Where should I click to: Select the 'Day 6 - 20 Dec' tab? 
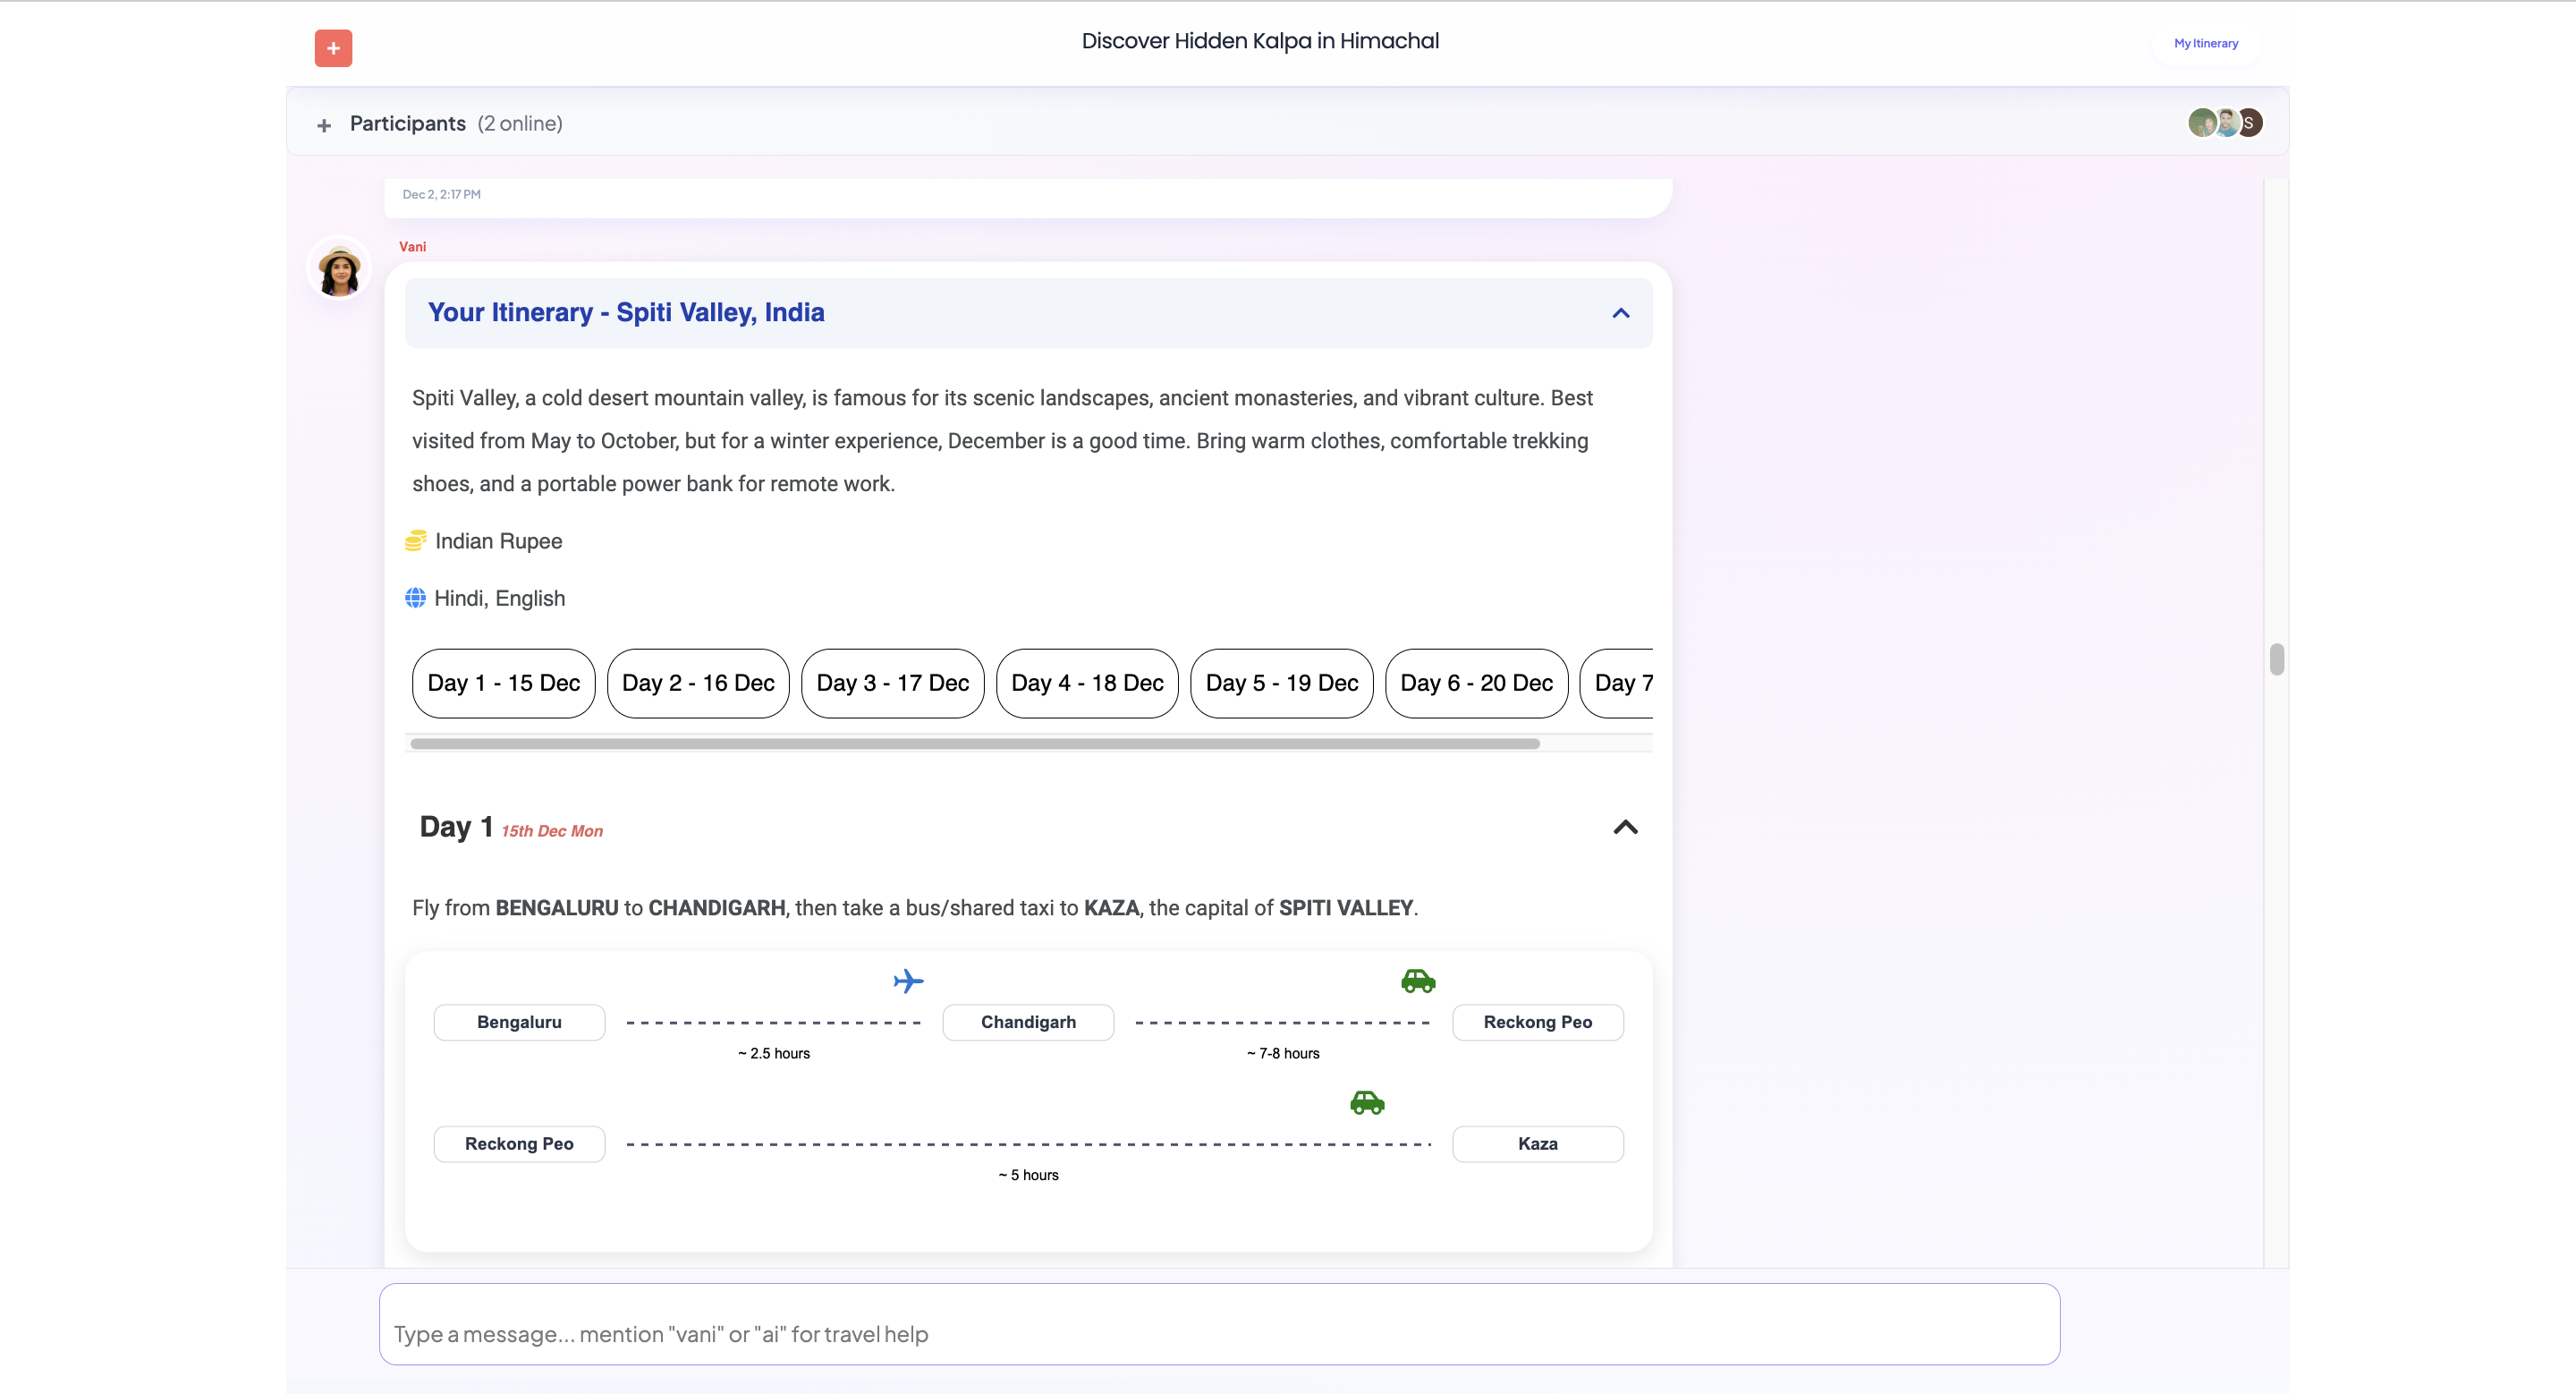(1475, 683)
